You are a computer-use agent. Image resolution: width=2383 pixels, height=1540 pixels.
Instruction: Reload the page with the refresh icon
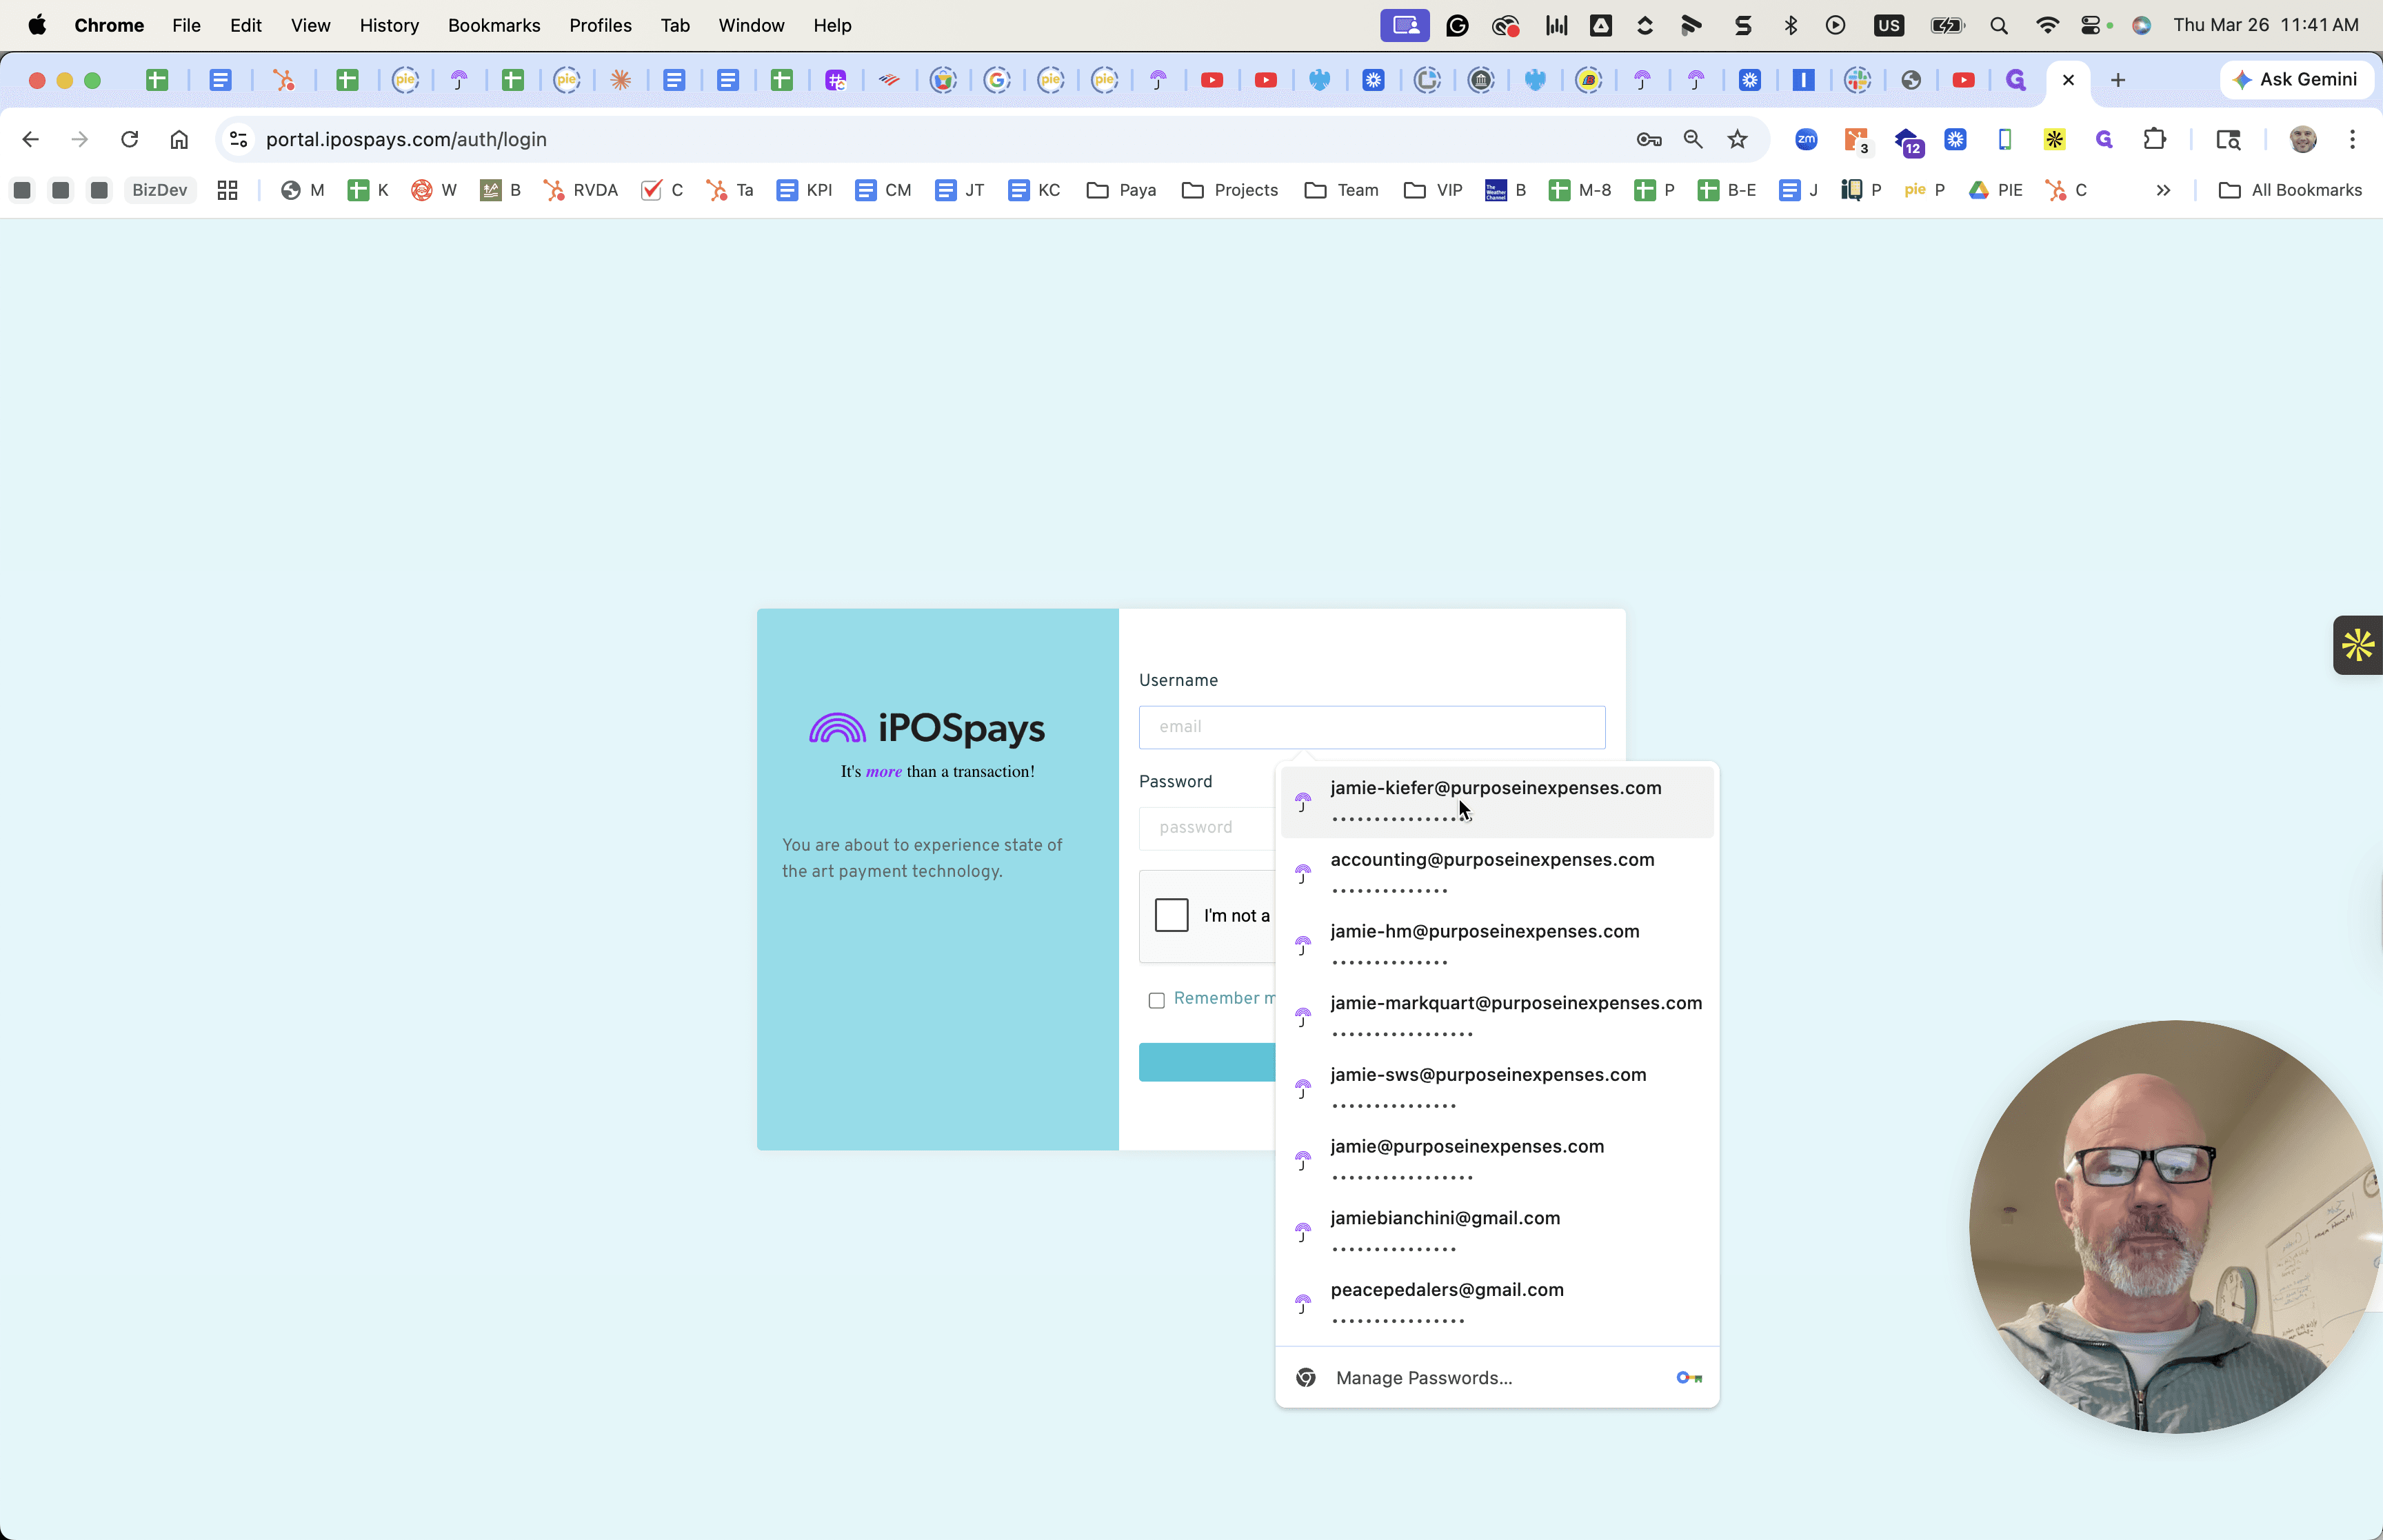(129, 139)
